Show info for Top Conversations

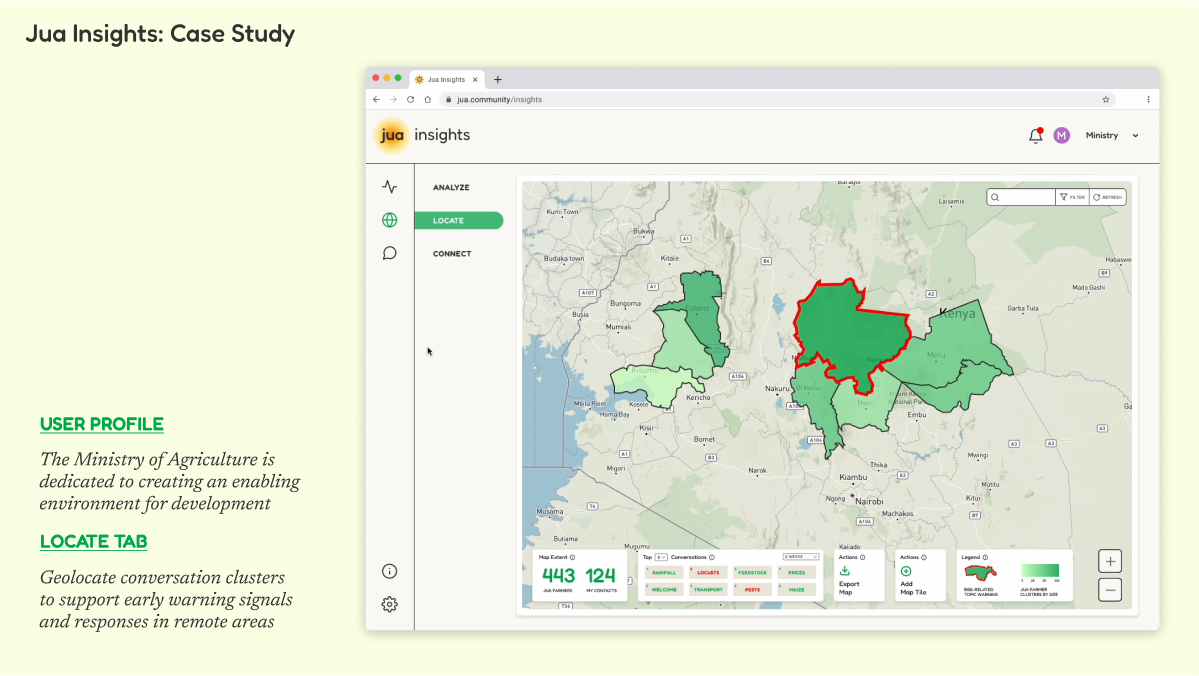click(712, 557)
